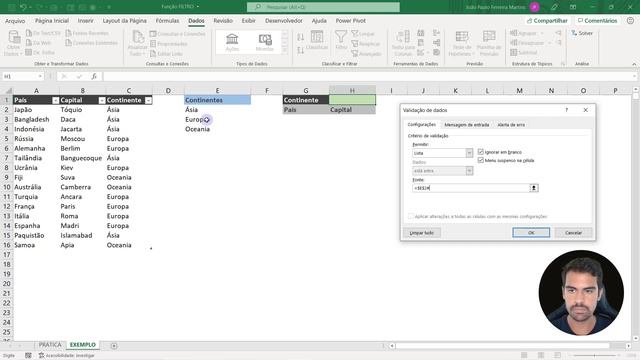Click the Fonte source input field
Image resolution: width=640 pixels, height=360 pixels.
tap(471, 188)
